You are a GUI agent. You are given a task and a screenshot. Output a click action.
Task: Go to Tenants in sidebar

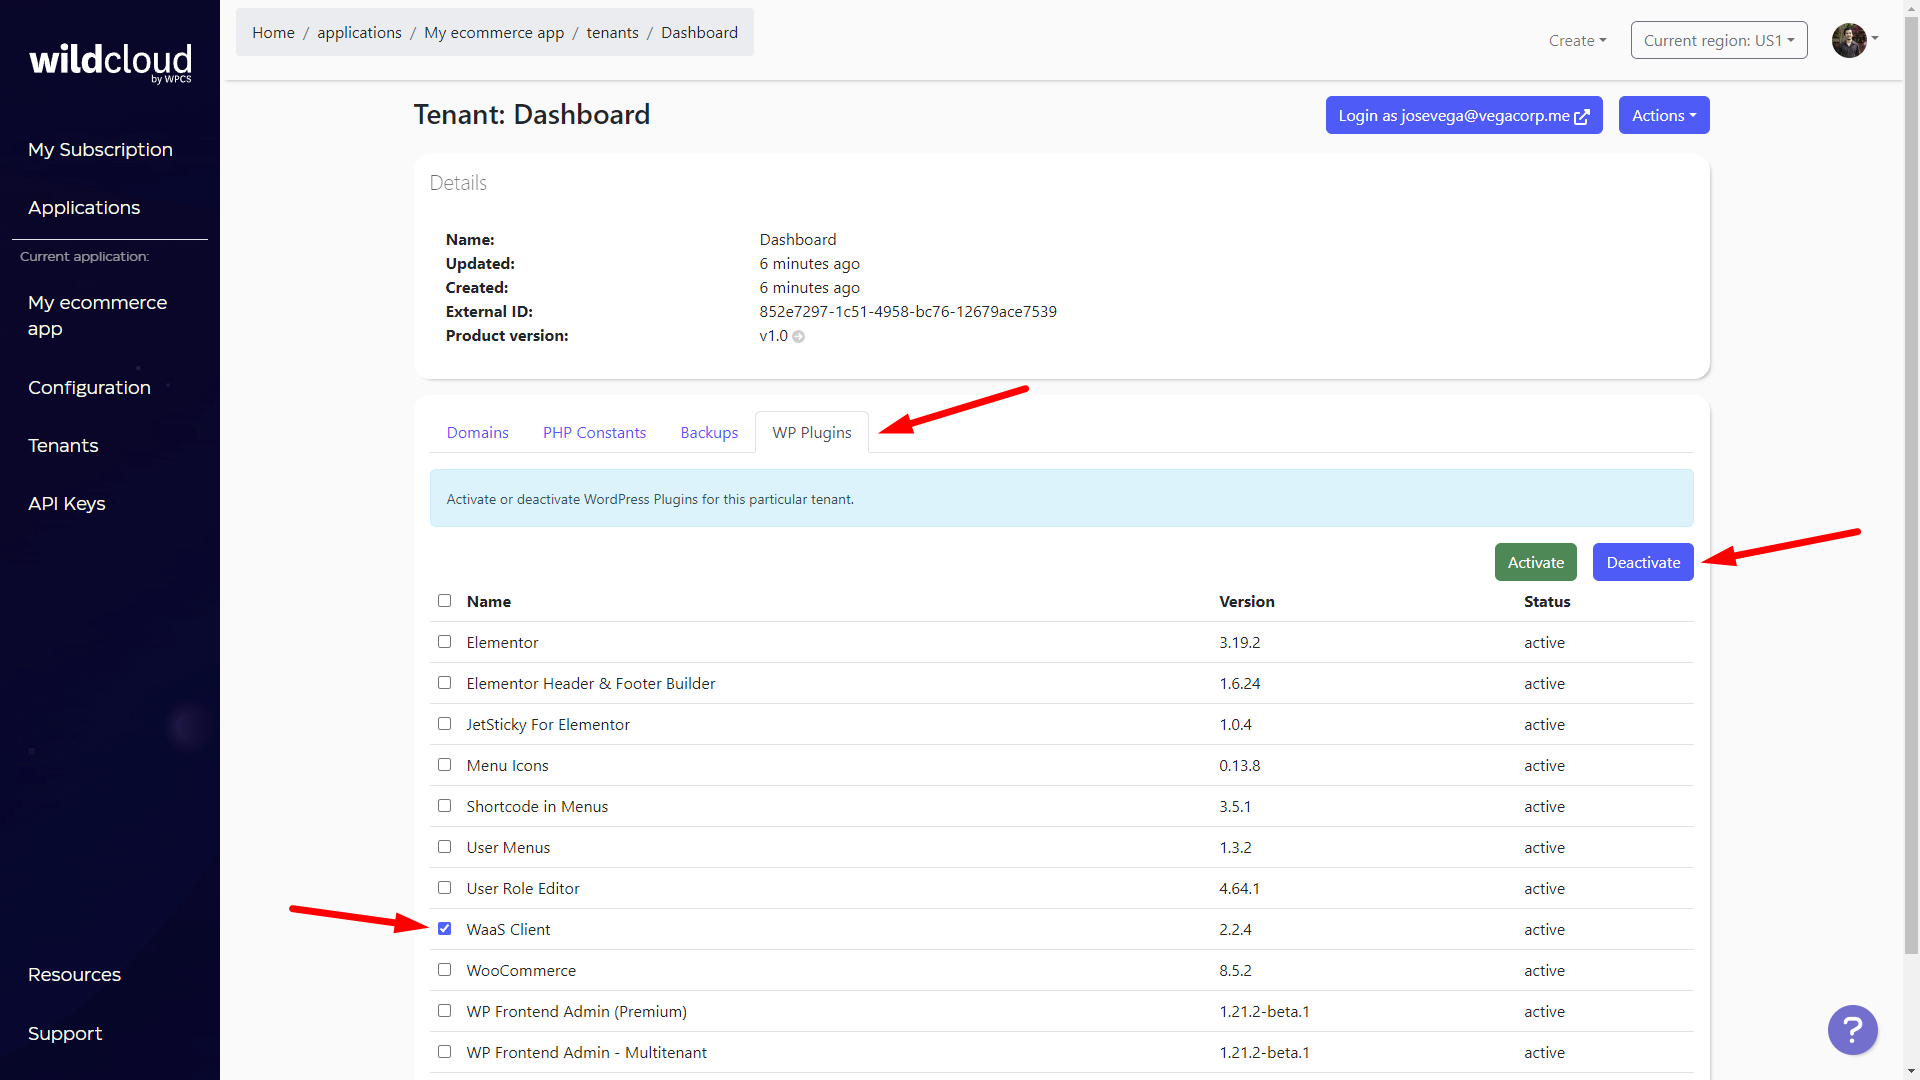63,445
